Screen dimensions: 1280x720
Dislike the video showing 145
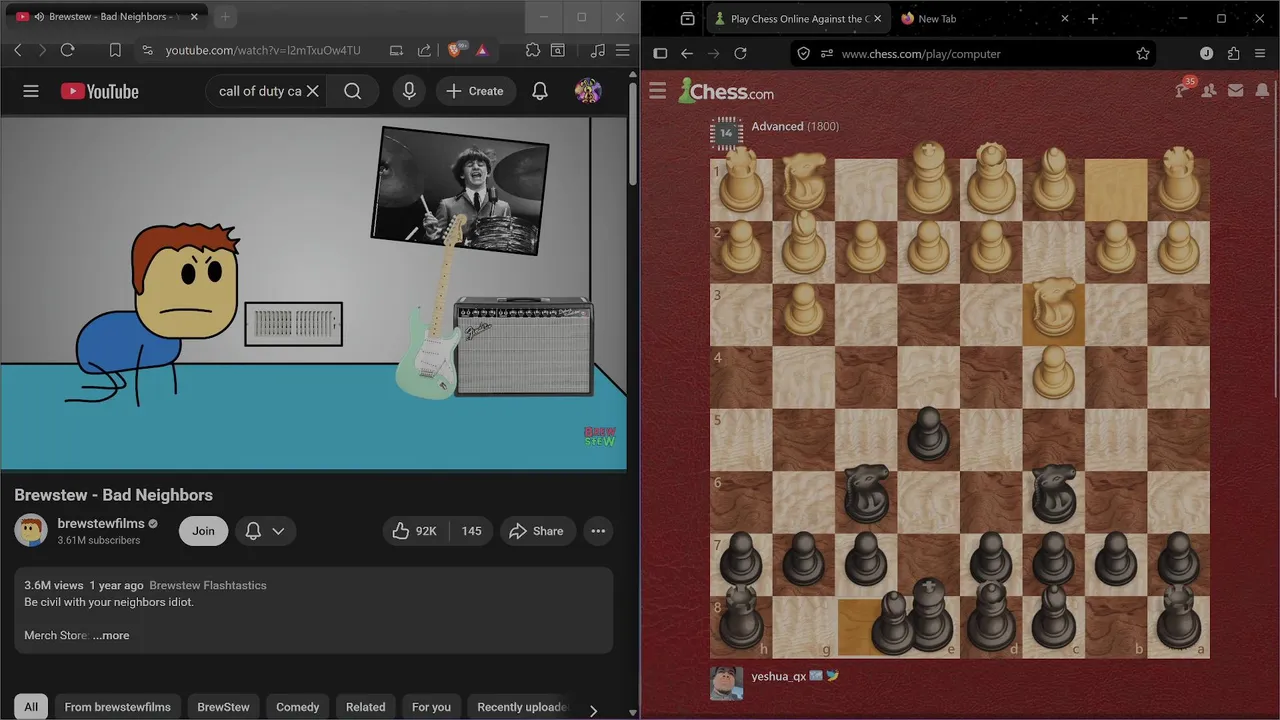472,531
